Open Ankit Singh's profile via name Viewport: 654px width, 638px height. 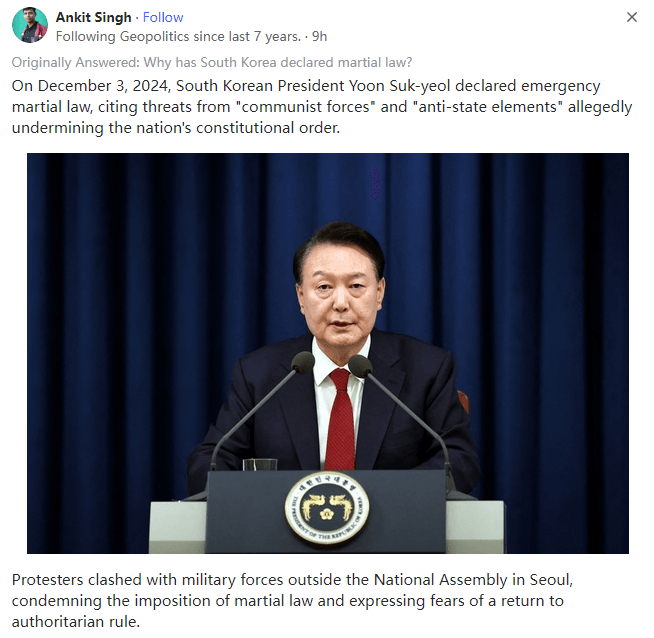pyautogui.click(x=93, y=17)
